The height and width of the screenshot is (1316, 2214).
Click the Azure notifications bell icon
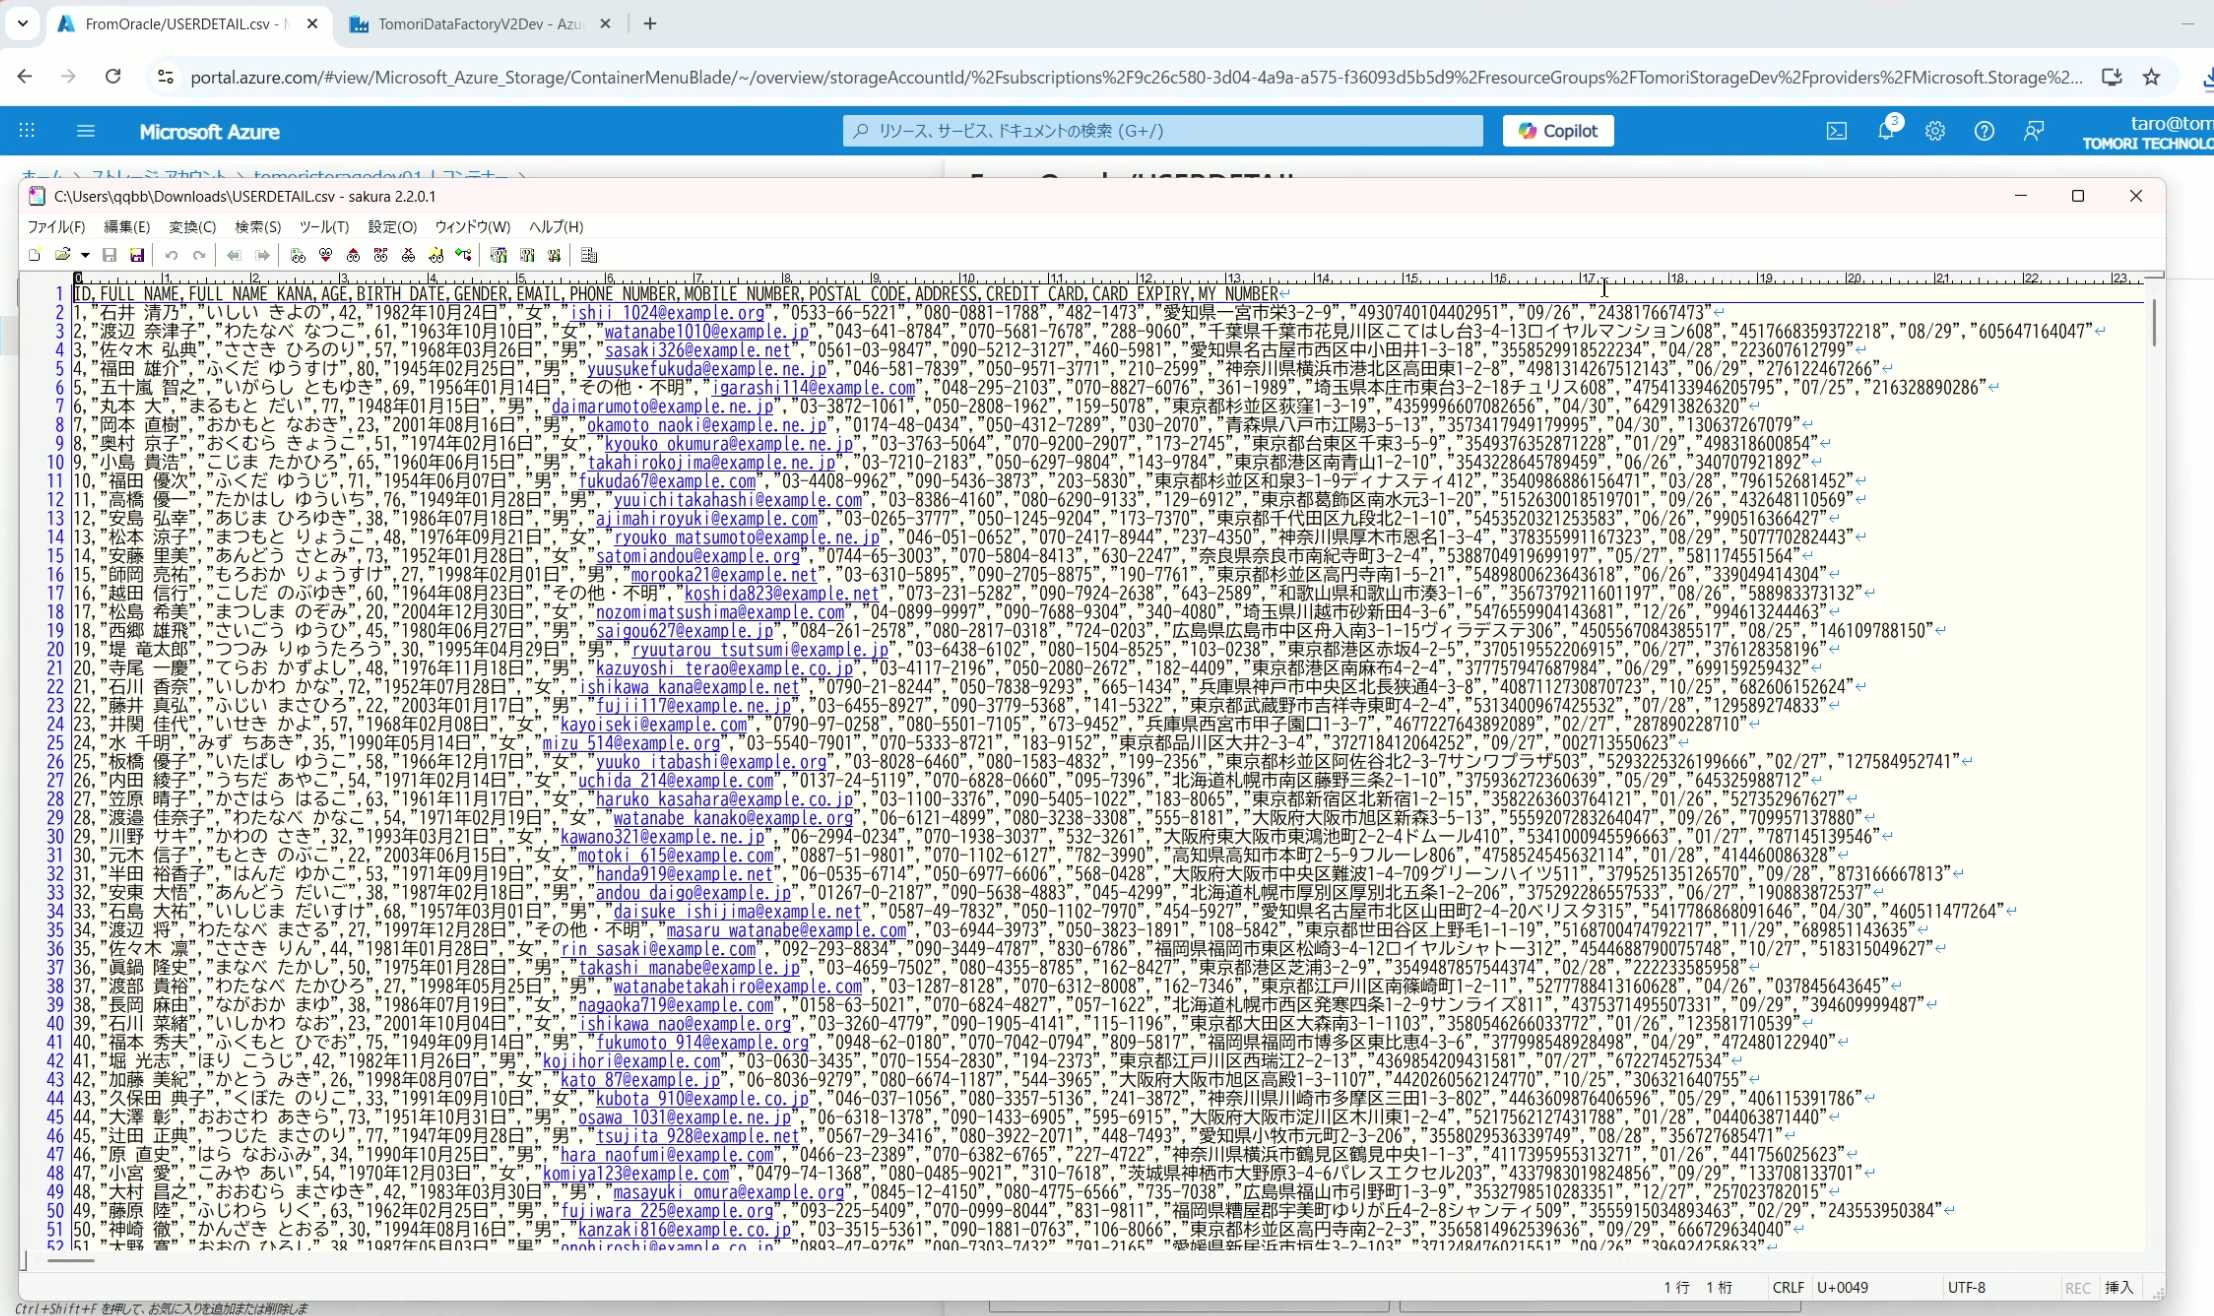[x=1886, y=131]
